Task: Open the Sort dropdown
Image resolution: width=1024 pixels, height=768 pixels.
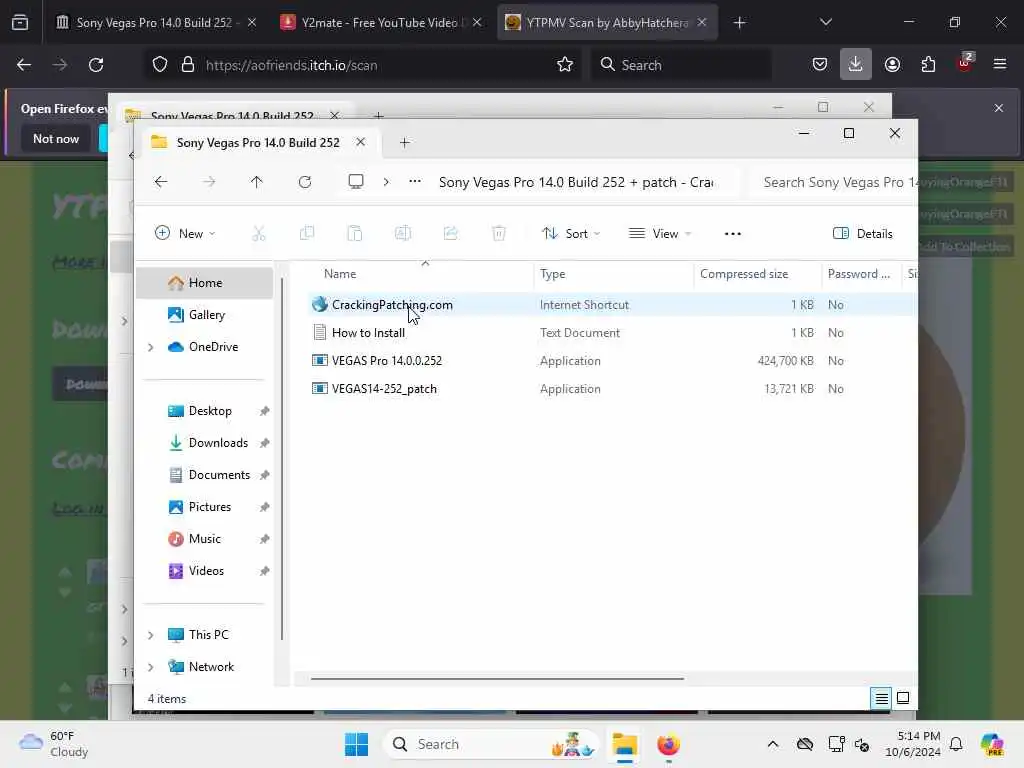Action: pyautogui.click(x=571, y=234)
